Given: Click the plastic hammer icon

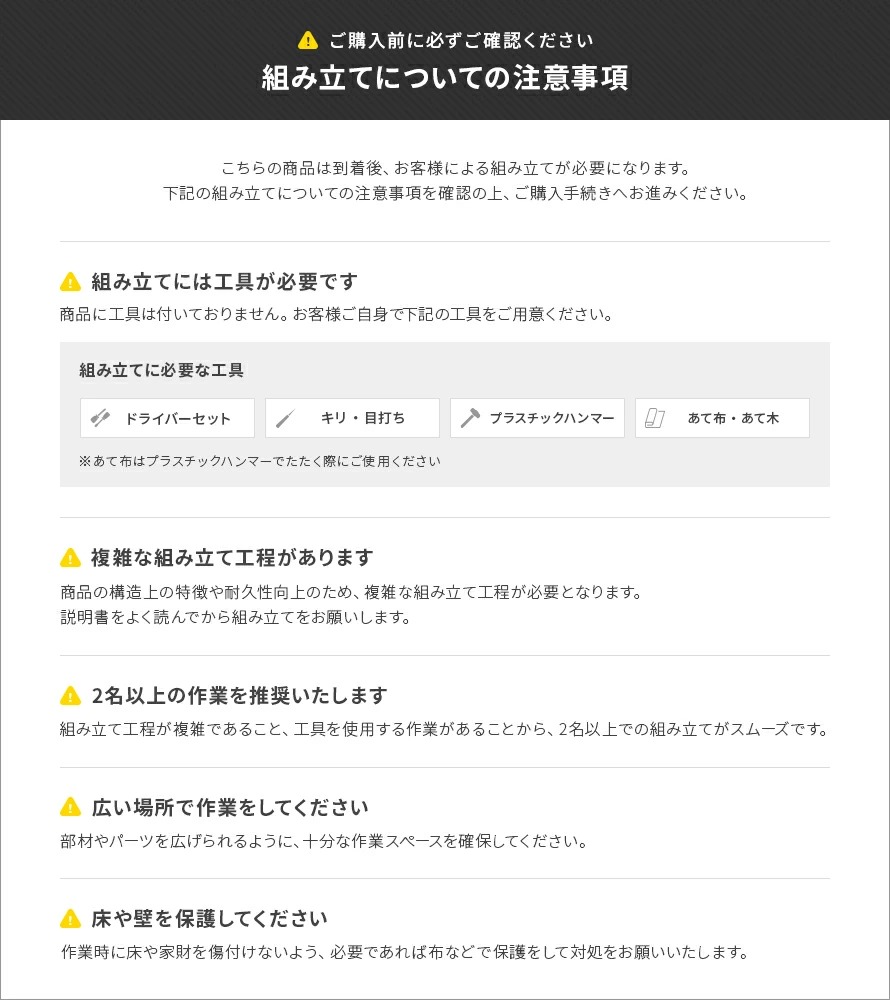Looking at the screenshot, I should pyautogui.click(x=470, y=418).
